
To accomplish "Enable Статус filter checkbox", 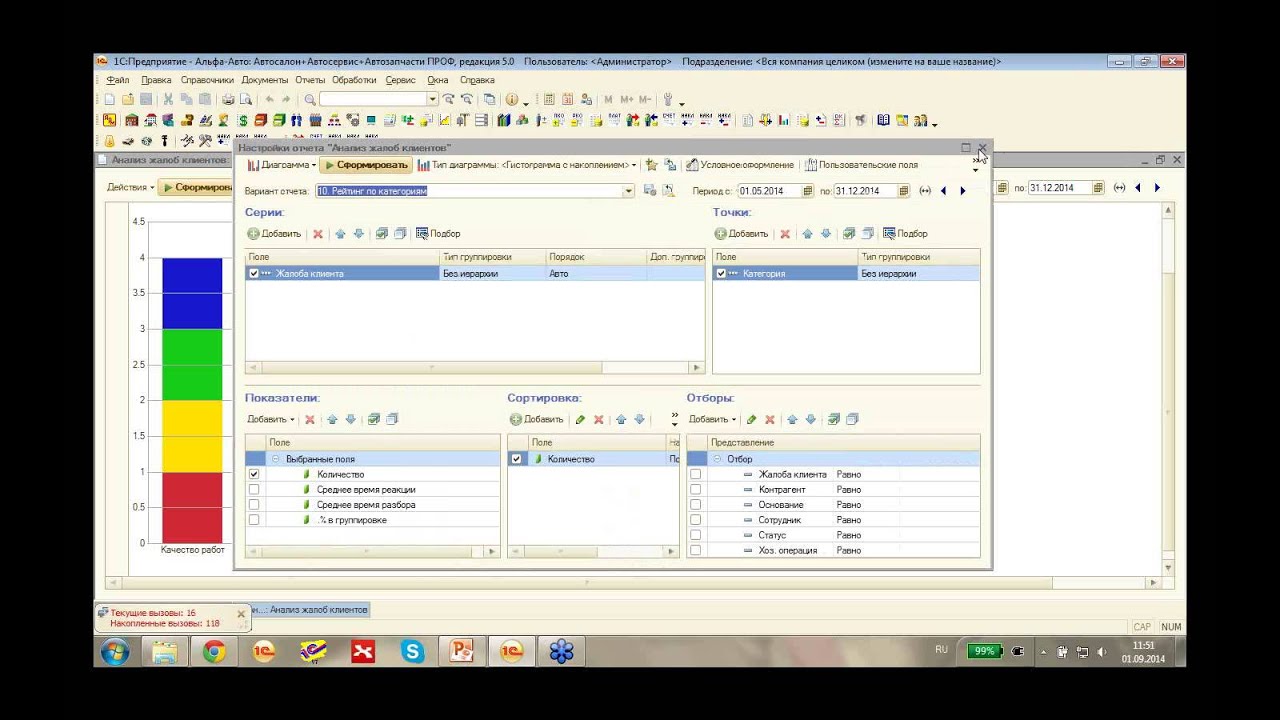I will pyautogui.click(x=696, y=535).
